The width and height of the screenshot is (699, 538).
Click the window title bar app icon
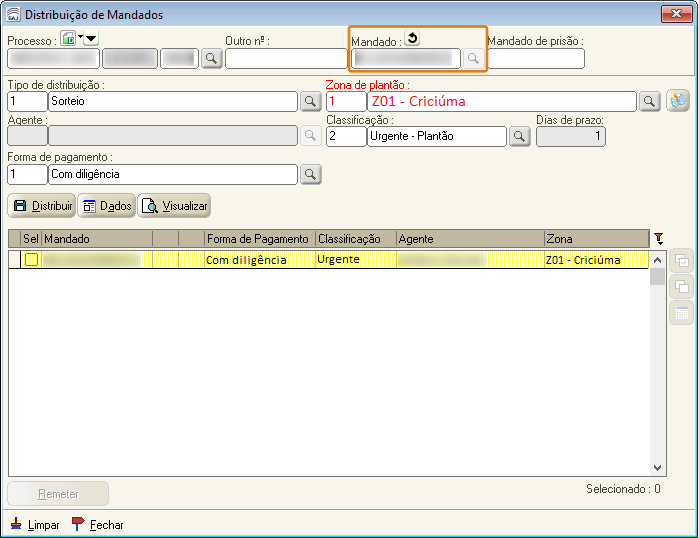click(13, 14)
